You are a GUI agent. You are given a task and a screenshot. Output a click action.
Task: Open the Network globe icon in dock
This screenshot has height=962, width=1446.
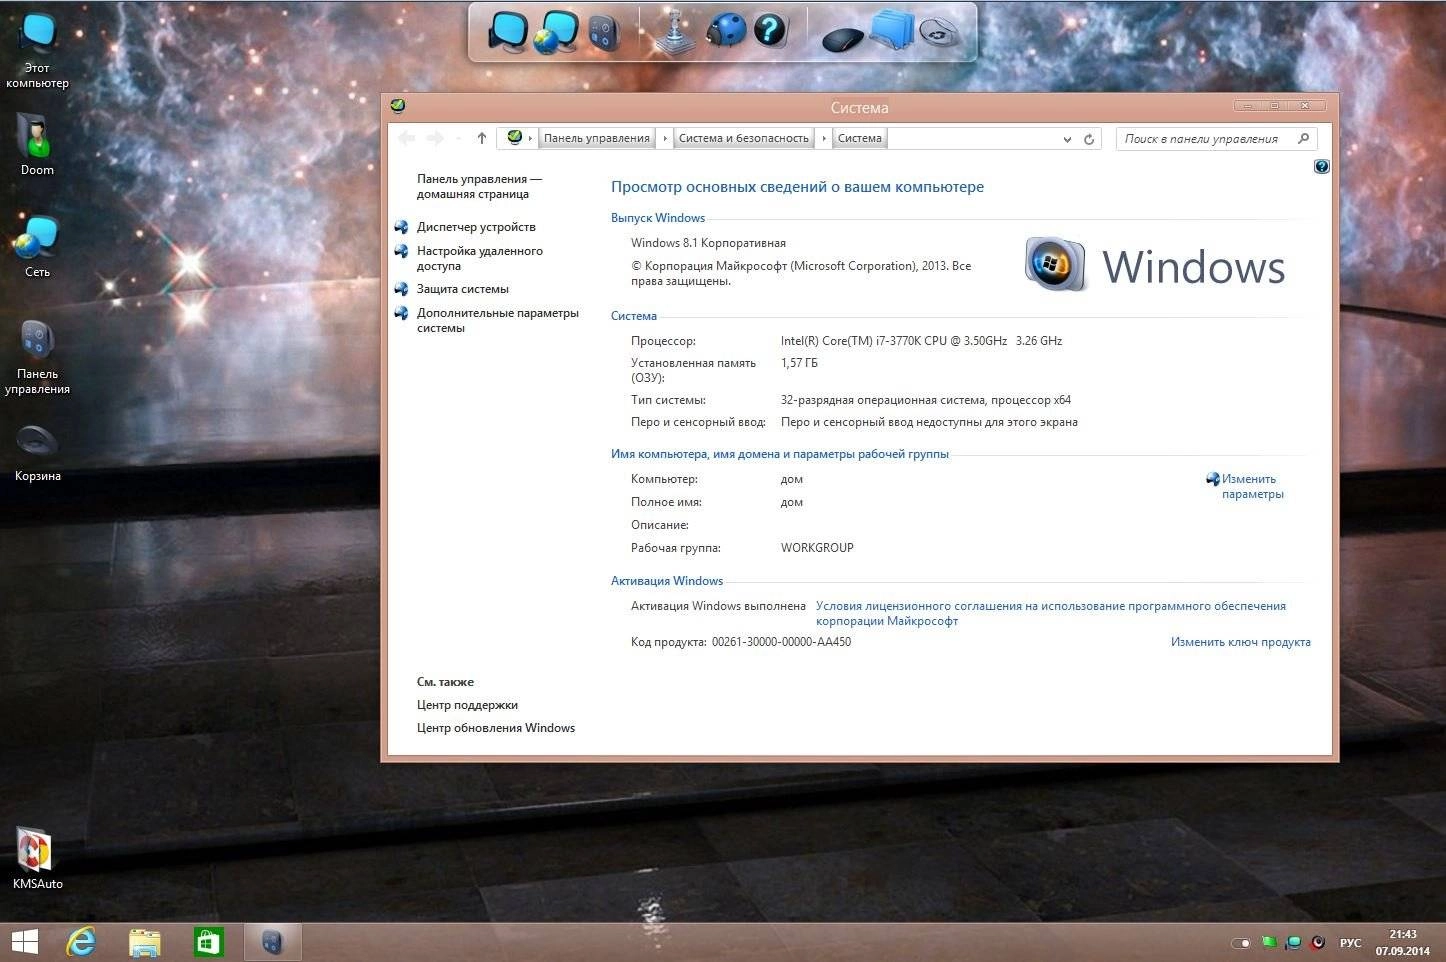pos(555,31)
